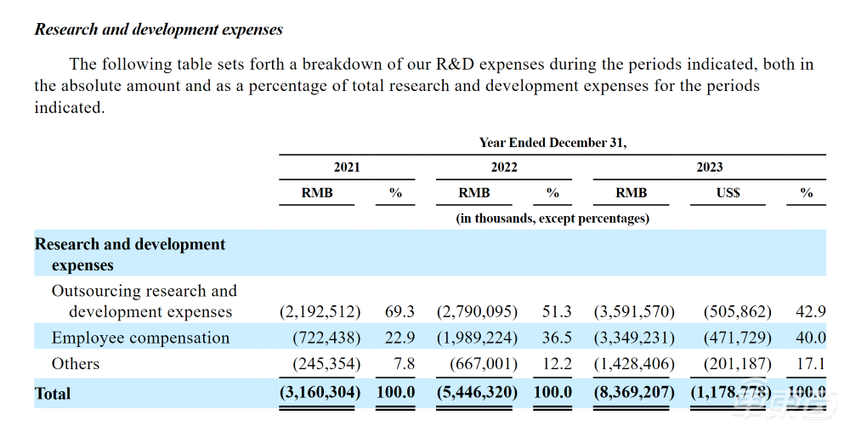850x432 pixels.
Task: Click the '(in thousands, except percentages)' note
Action: [x=552, y=217]
